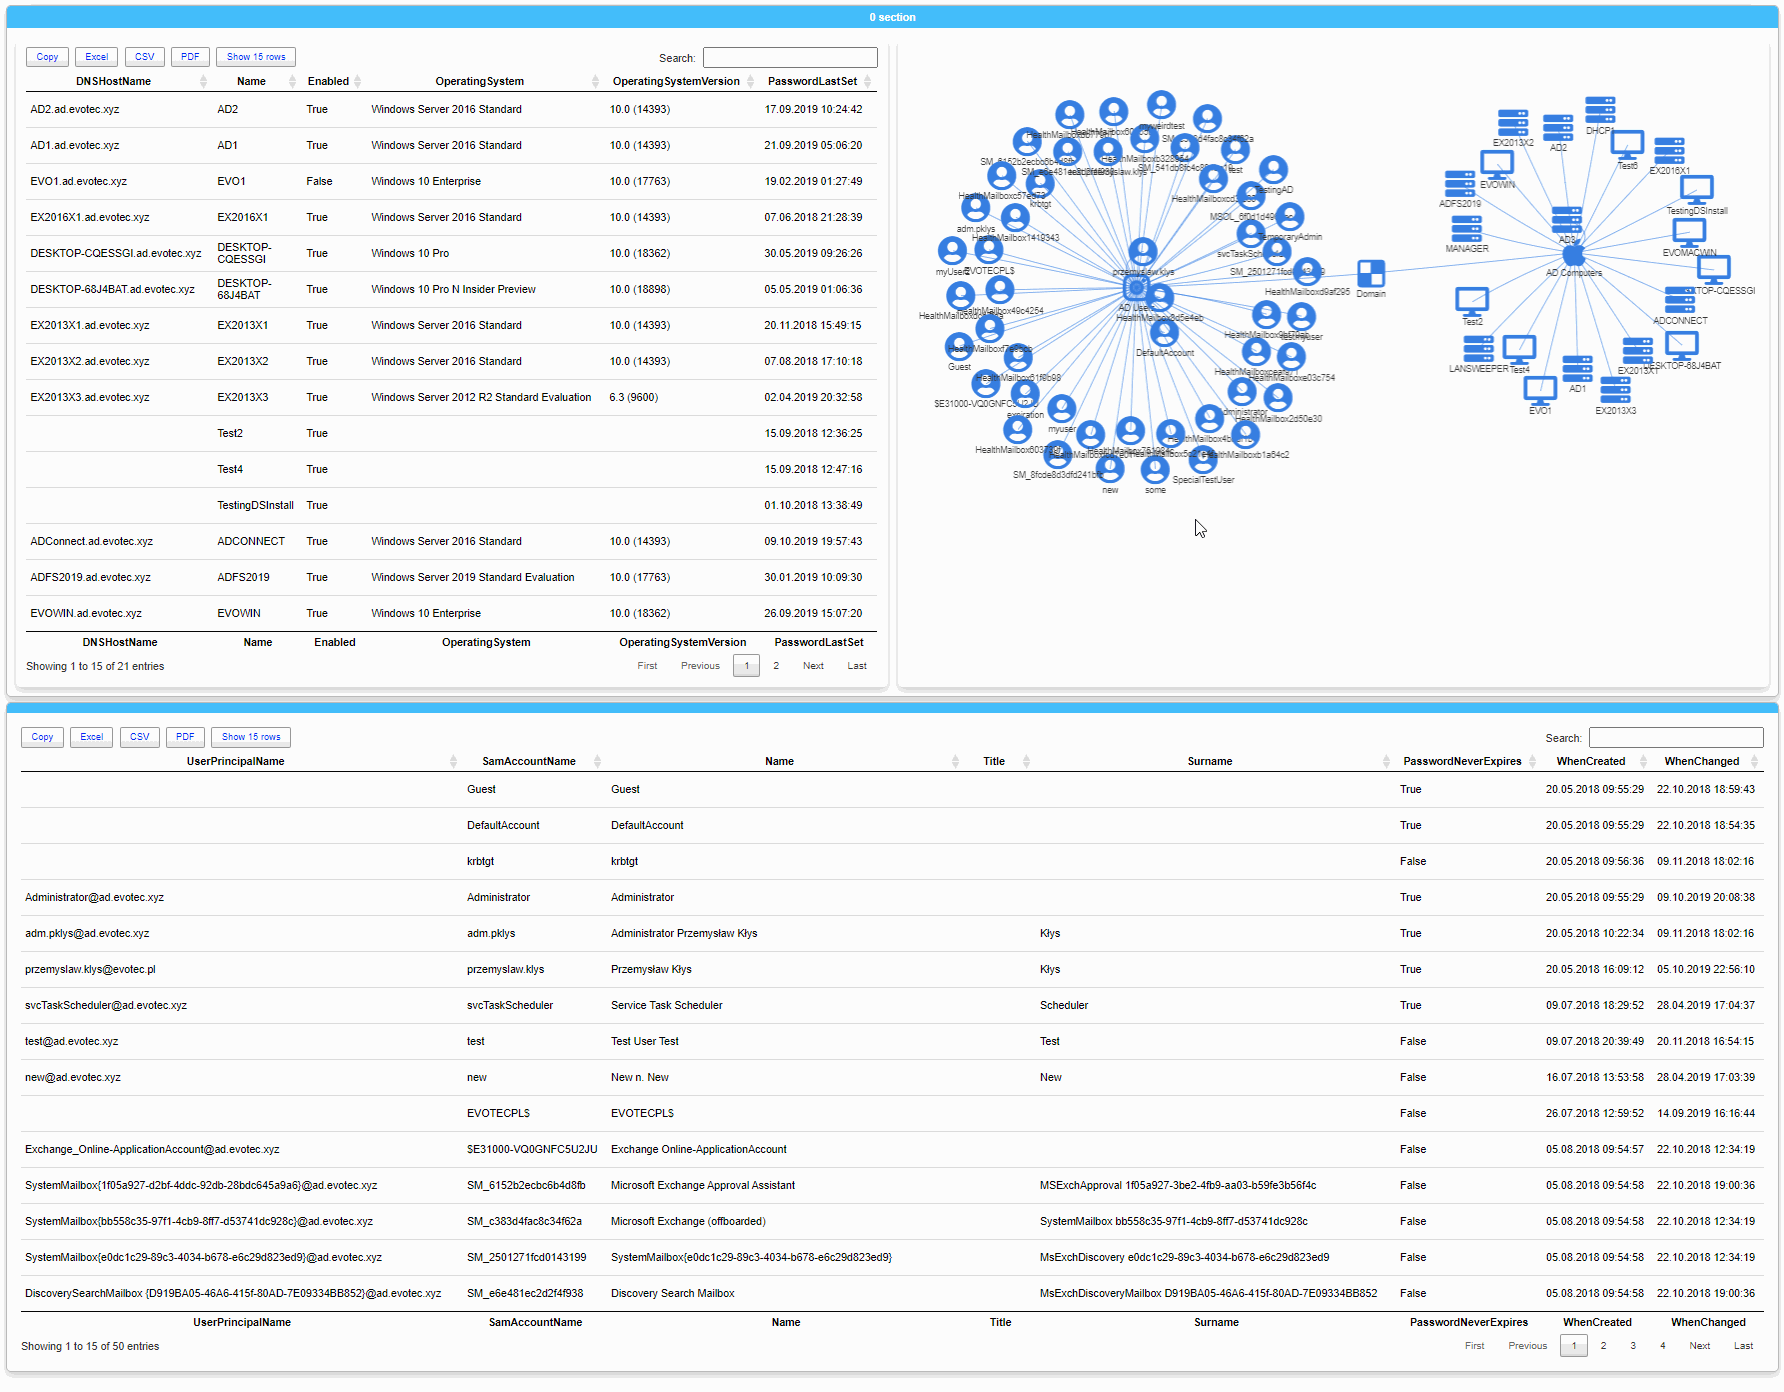Viewport: 1784px width, 1392px height.
Task: Click the DHCP server icon in the graph
Action: [1600, 108]
